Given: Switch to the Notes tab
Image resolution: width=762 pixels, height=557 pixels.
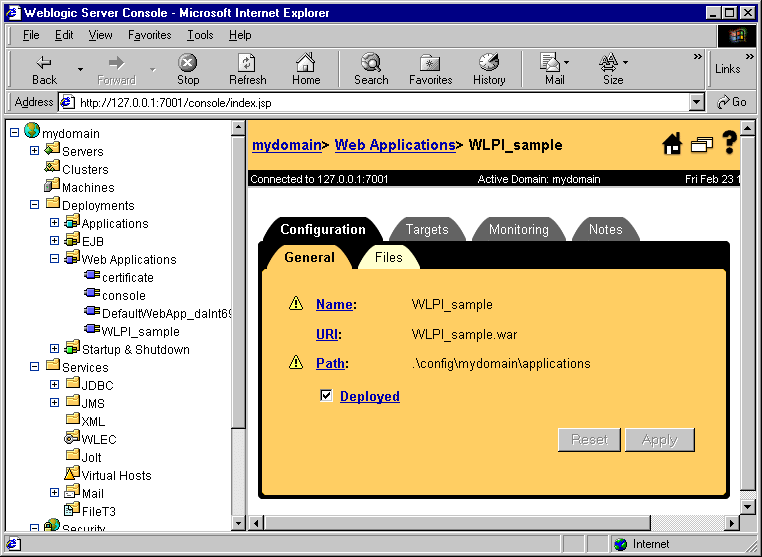Looking at the screenshot, I should 606,229.
